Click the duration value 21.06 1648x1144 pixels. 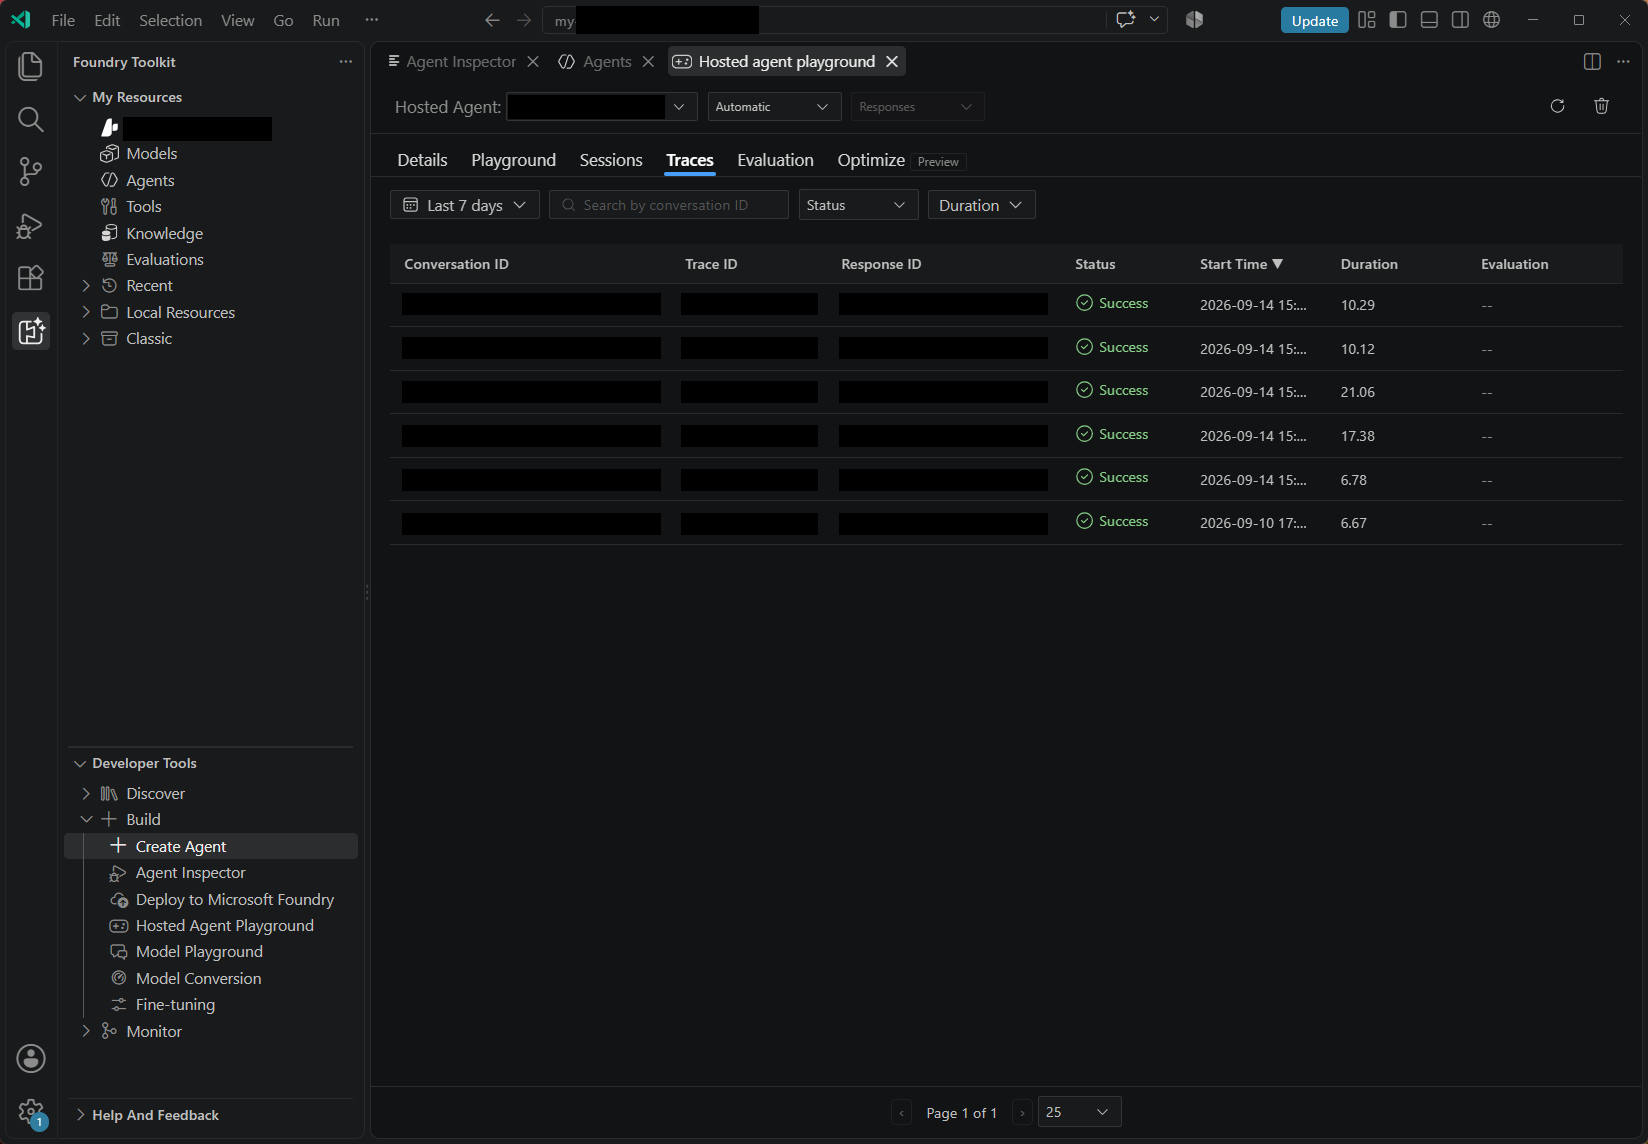[1357, 392]
